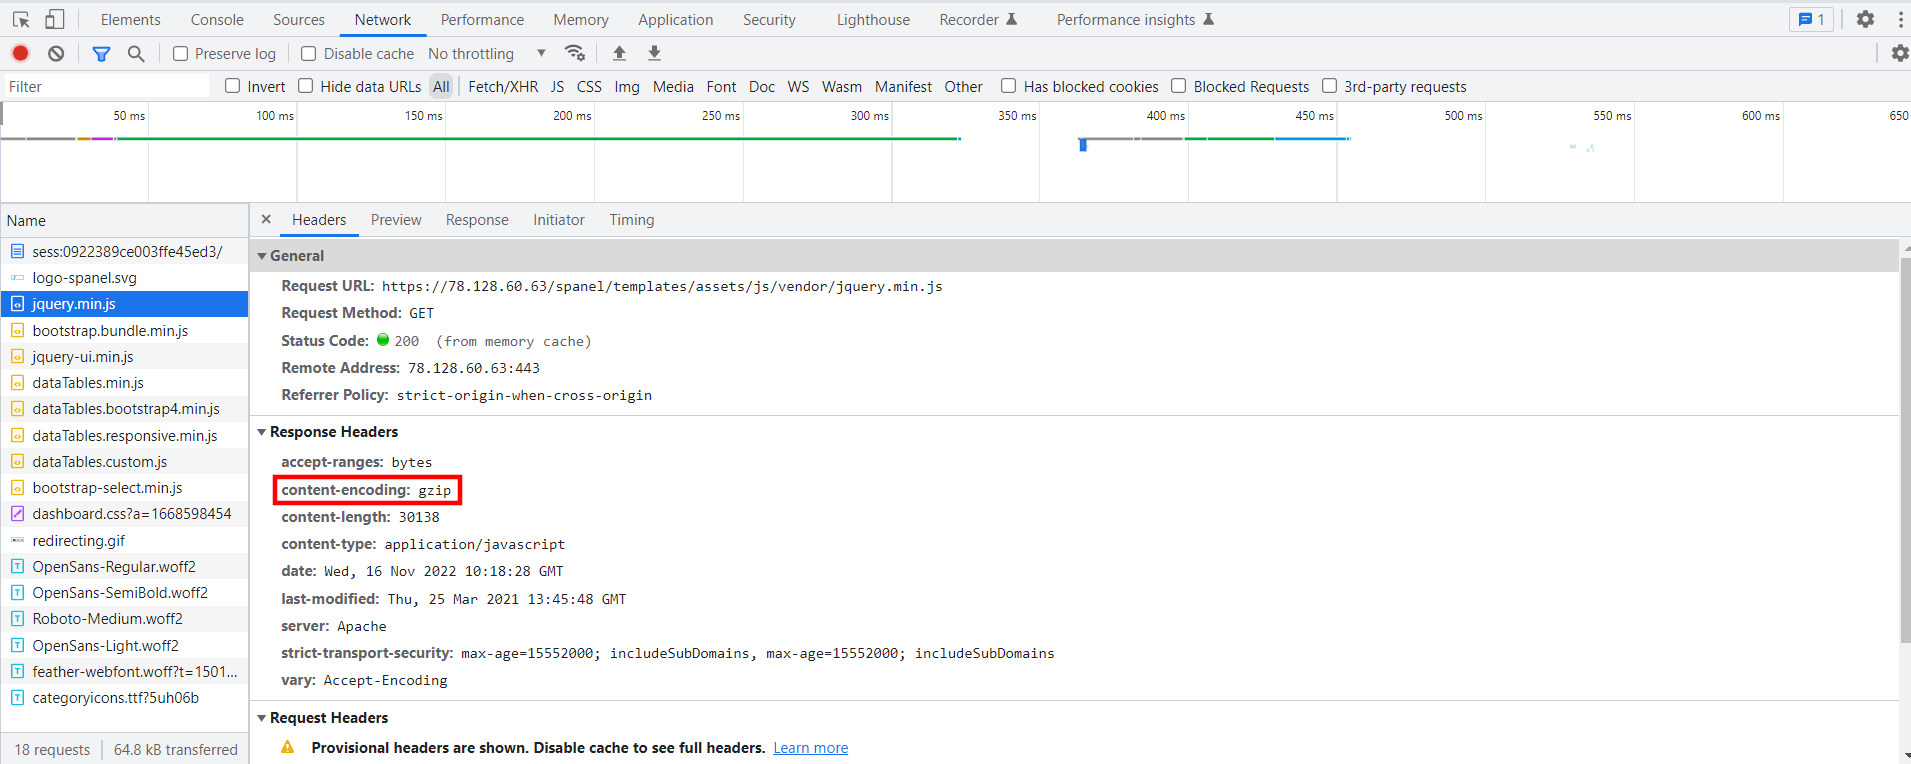Enable Disable cache checkbox
Screen dimensions: 1911x764
[309, 54]
